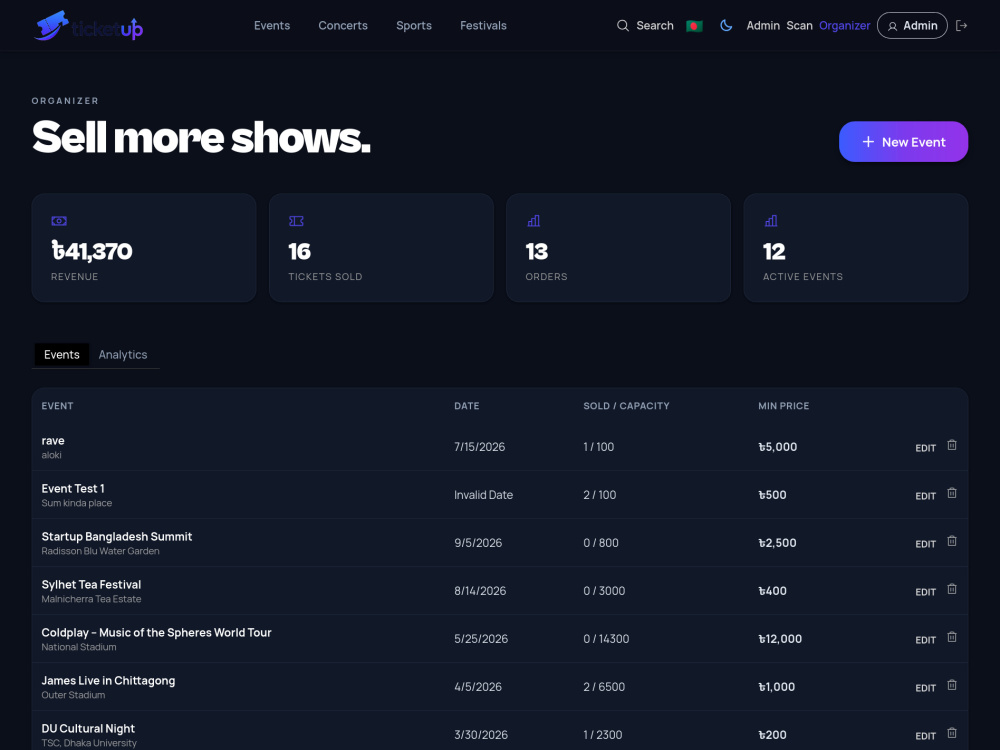The image size is (1000, 750).
Task: Click the Search label in navbar
Action: click(655, 26)
